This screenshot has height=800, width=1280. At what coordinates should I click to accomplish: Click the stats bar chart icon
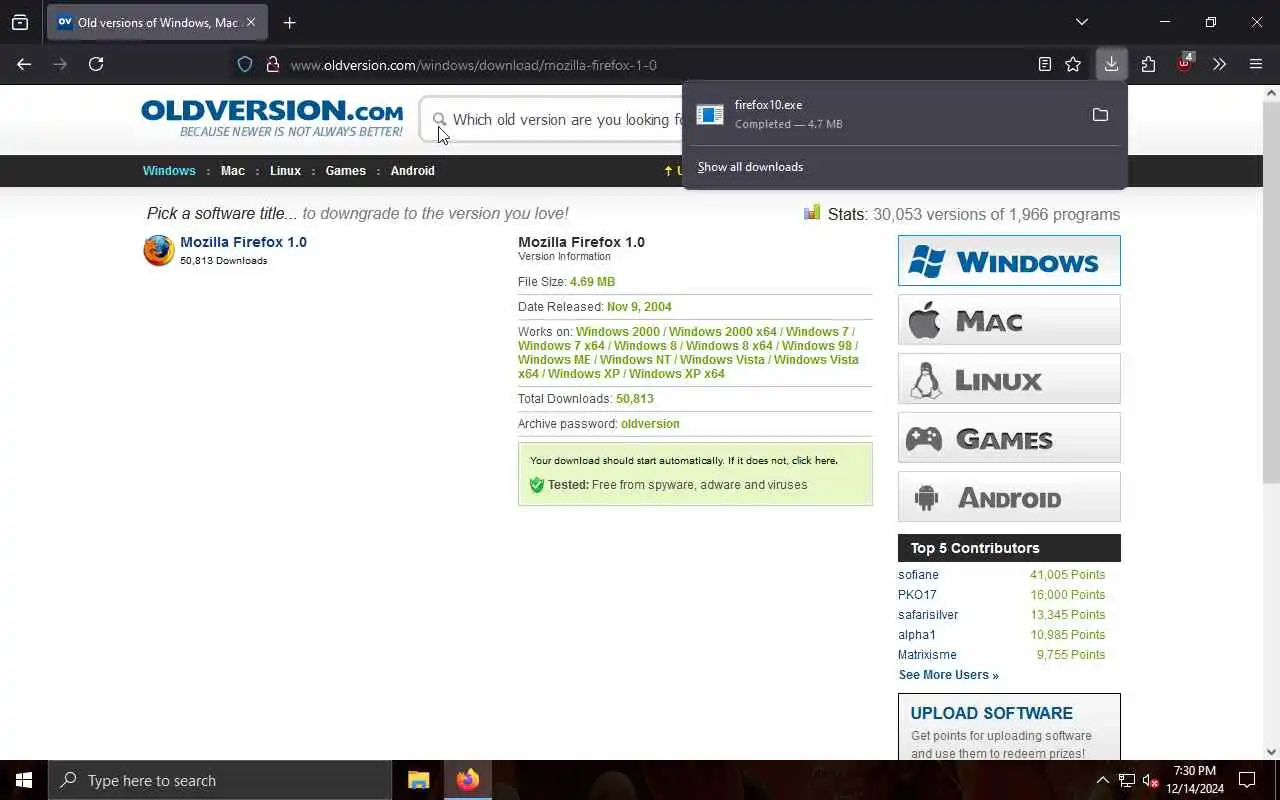[812, 212]
